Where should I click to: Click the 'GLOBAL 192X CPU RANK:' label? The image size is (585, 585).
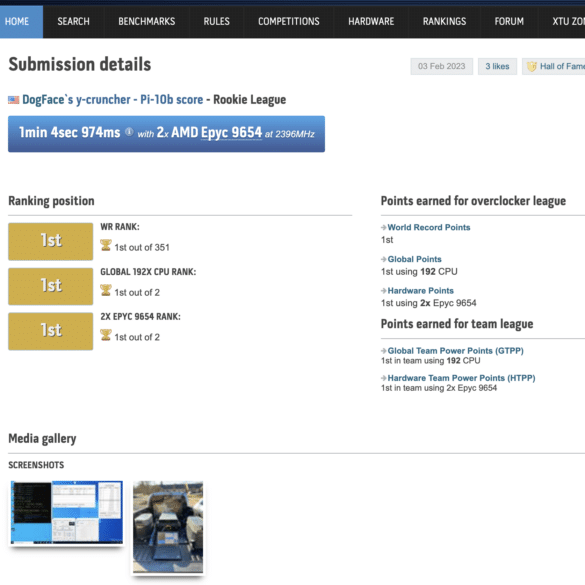[148, 272]
